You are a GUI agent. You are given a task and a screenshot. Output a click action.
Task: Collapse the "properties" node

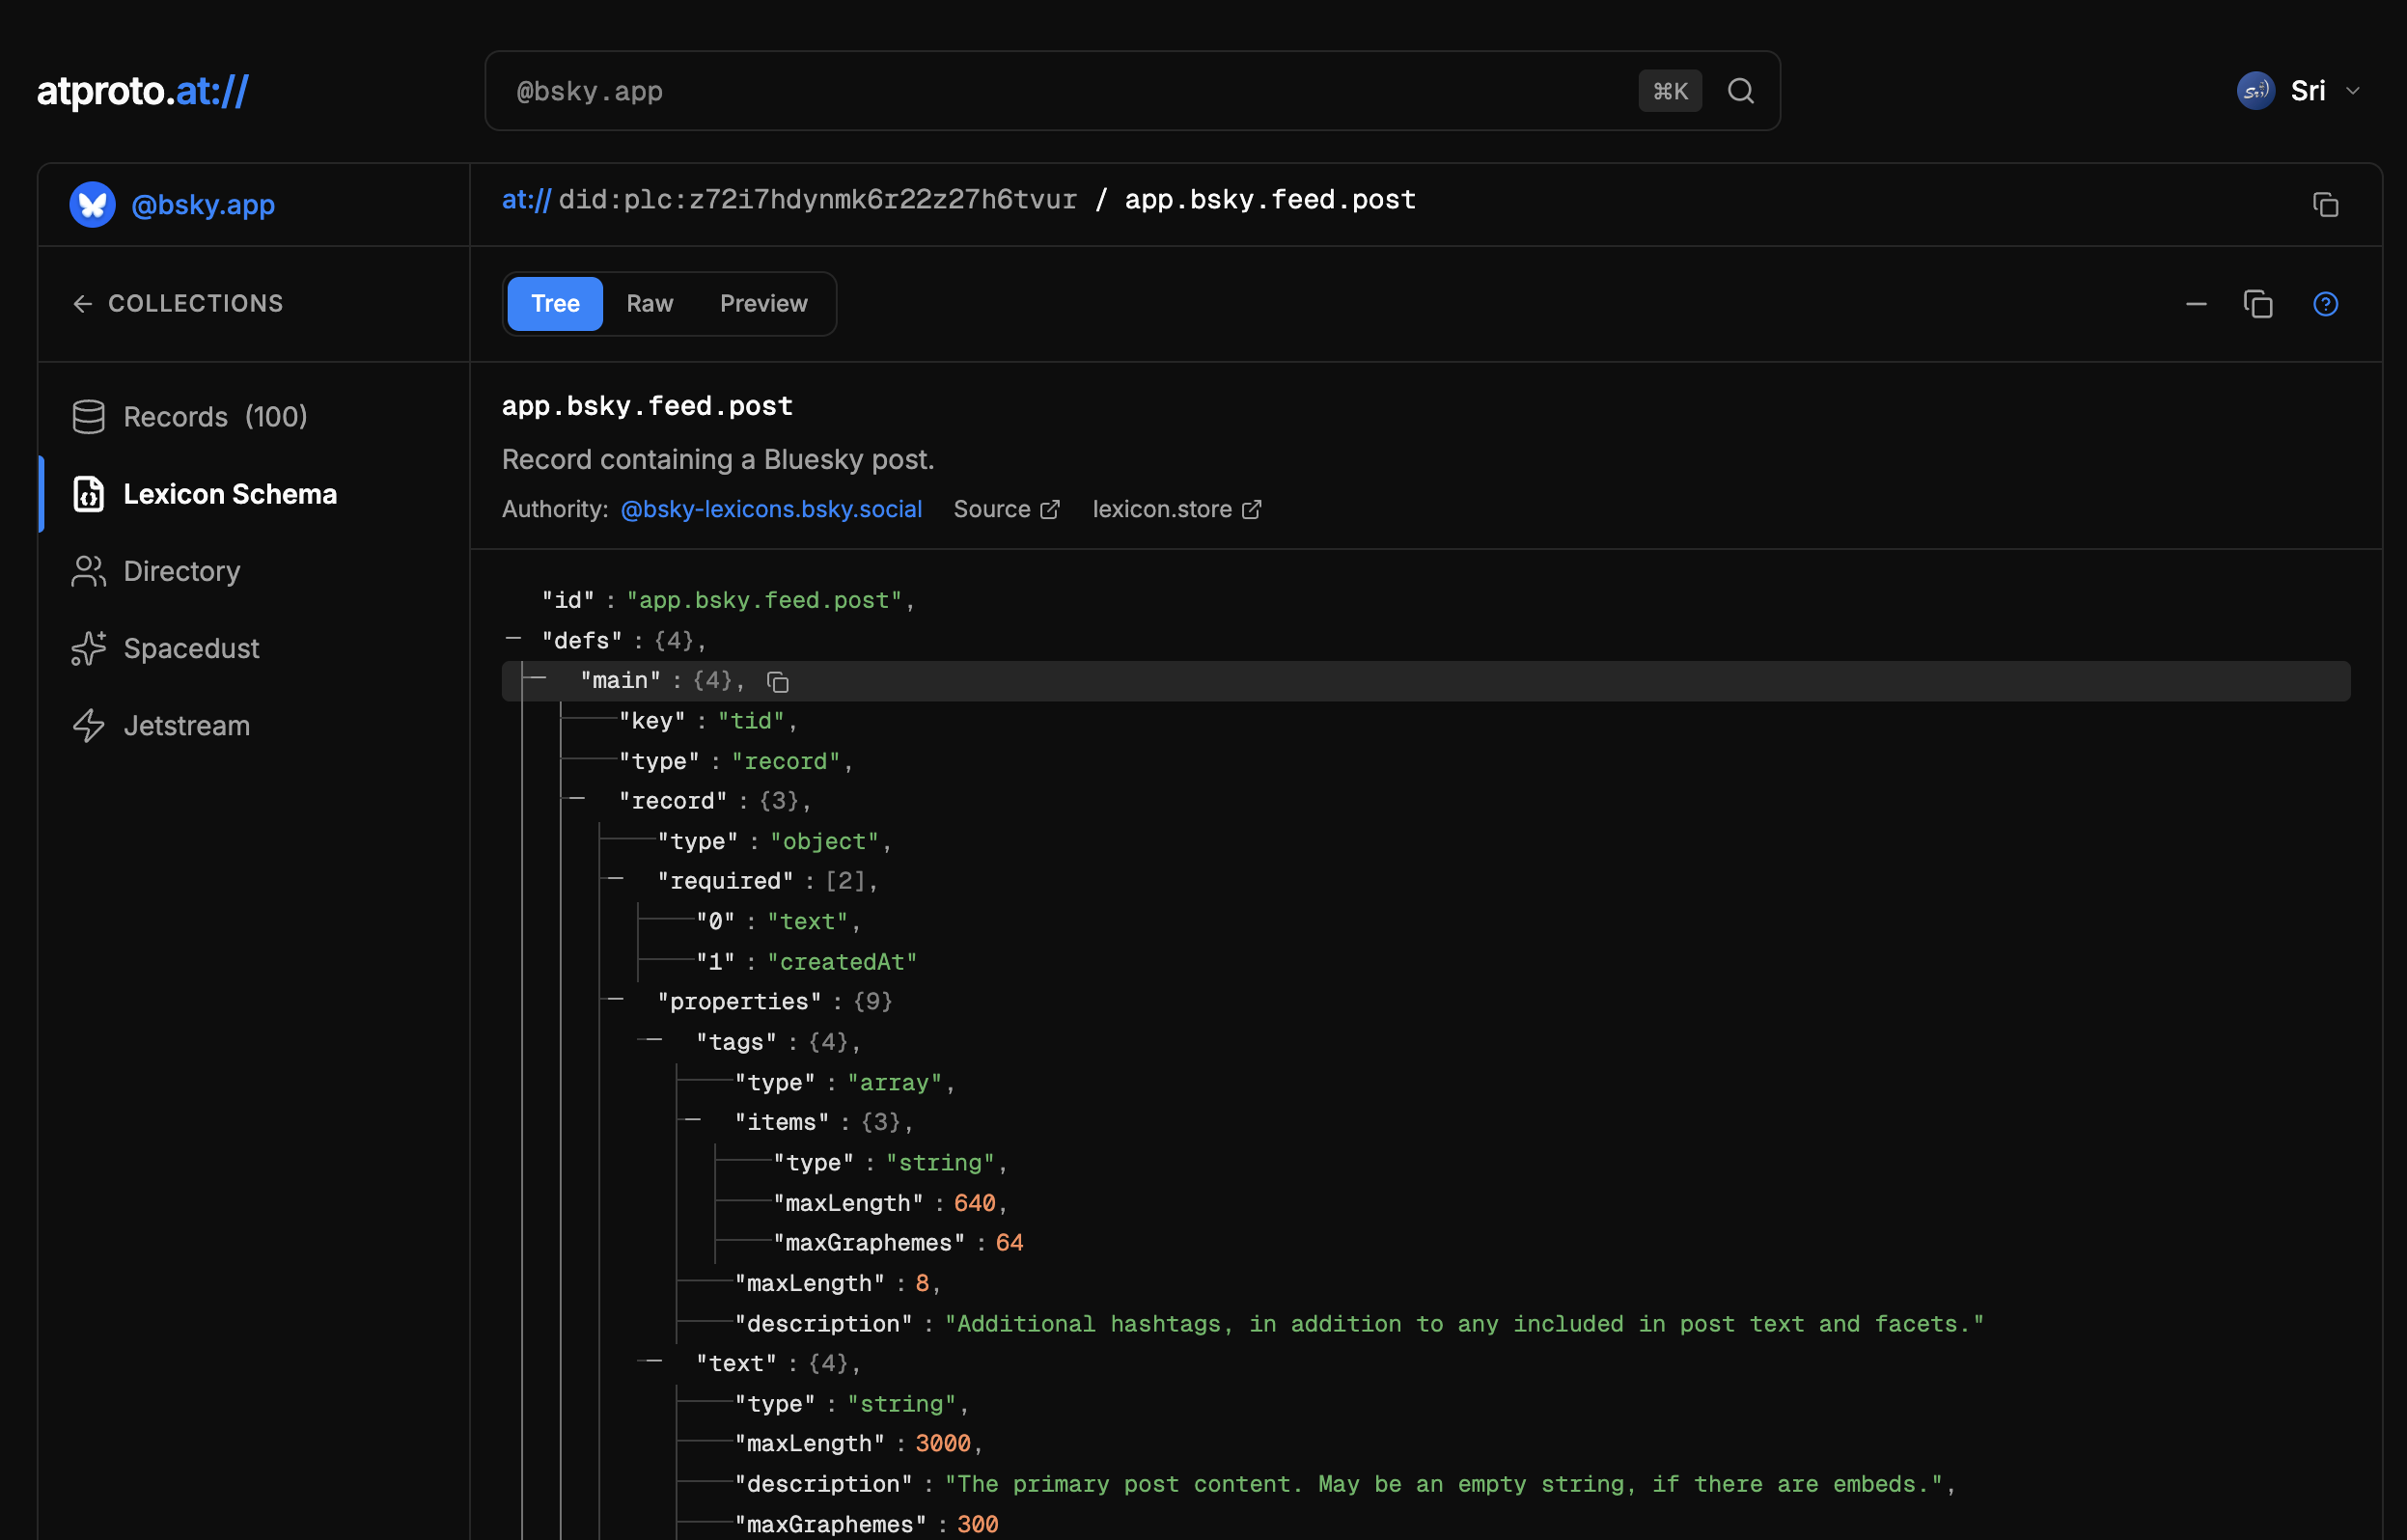(x=616, y=1000)
